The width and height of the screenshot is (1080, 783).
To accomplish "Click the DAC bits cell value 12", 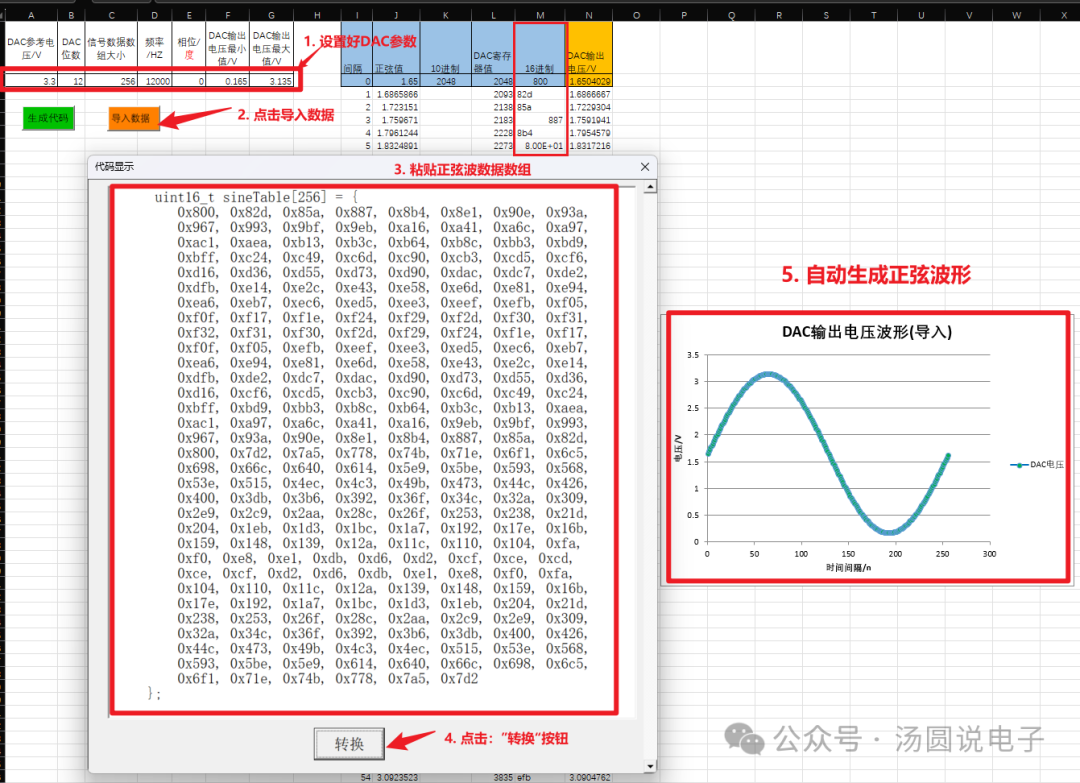I will (x=71, y=81).
